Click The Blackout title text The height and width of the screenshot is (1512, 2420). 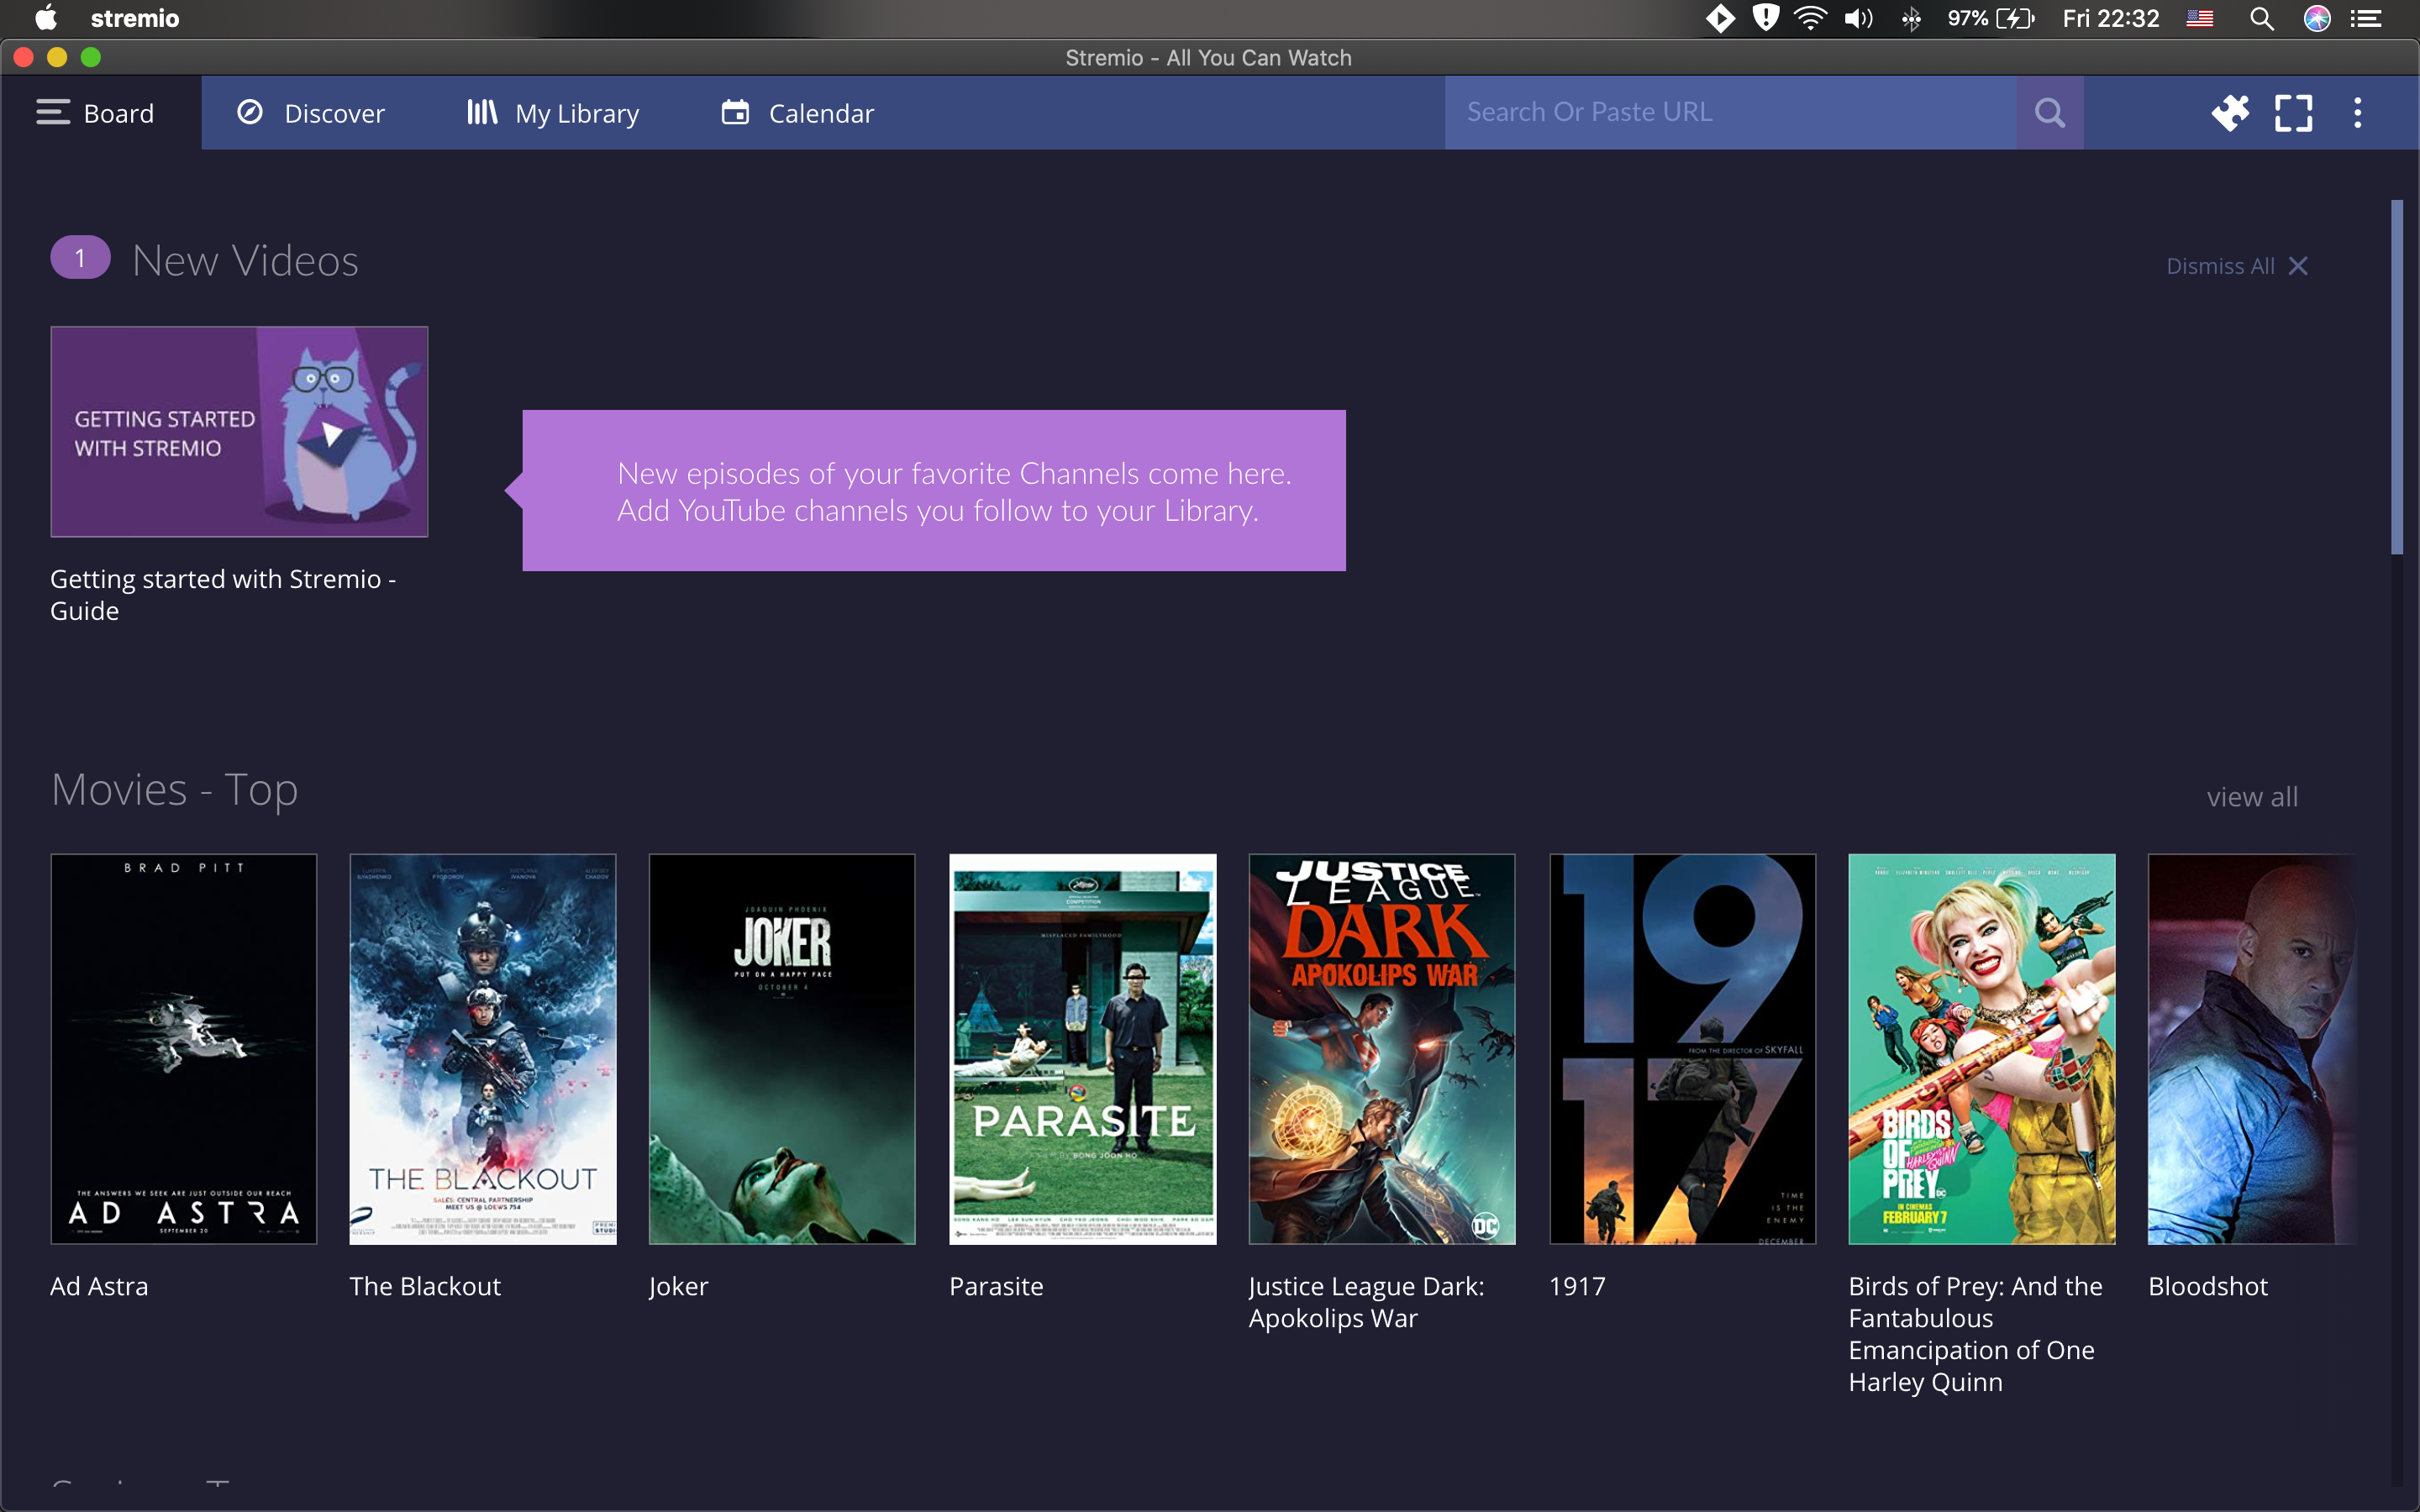coord(425,1286)
